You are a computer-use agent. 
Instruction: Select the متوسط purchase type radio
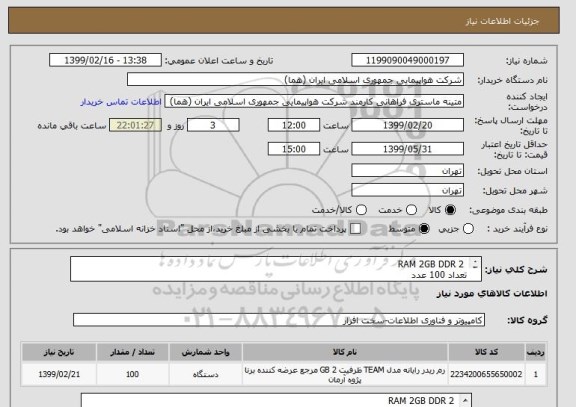click(x=424, y=229)
